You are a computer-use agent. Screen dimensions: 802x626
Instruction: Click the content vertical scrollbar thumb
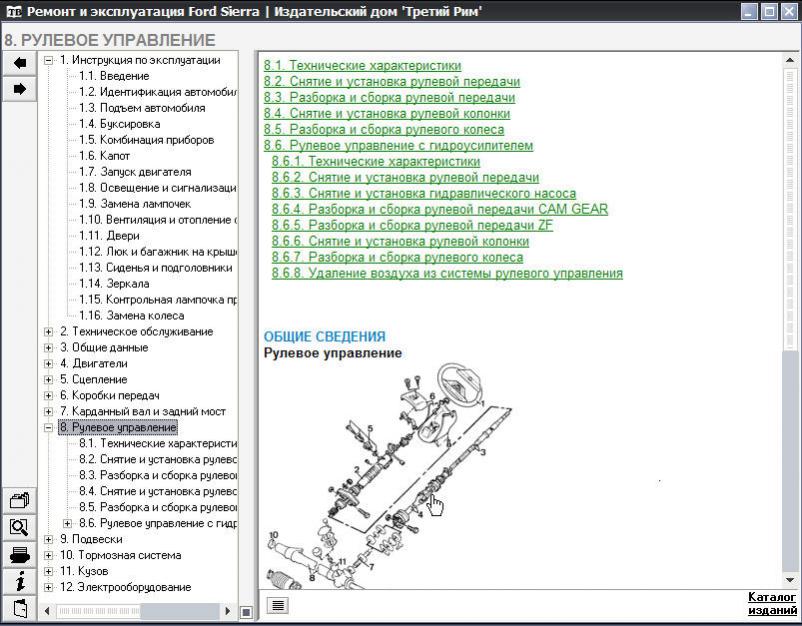point(790,210)
